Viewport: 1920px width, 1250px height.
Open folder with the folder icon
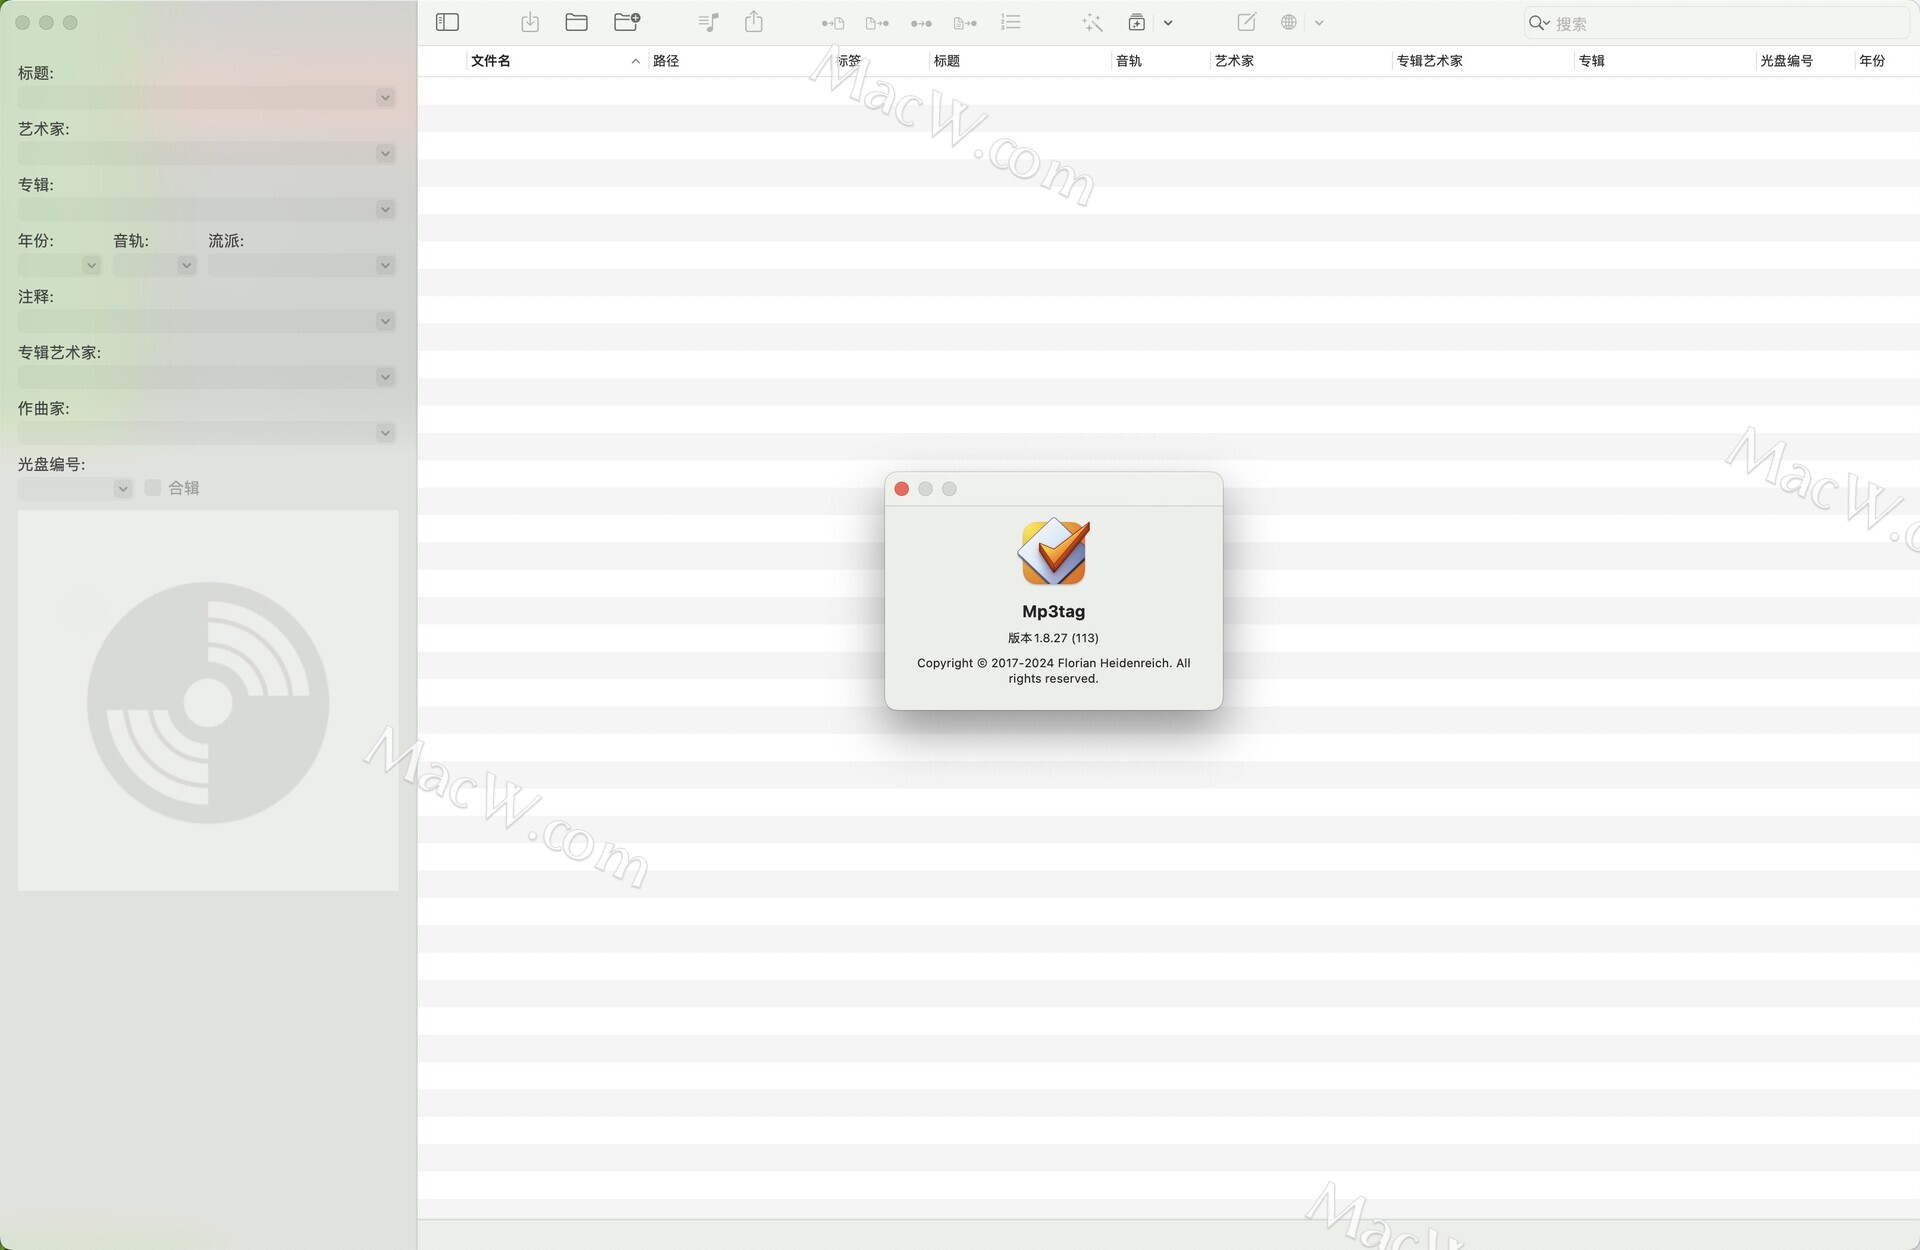pos(576,22)
